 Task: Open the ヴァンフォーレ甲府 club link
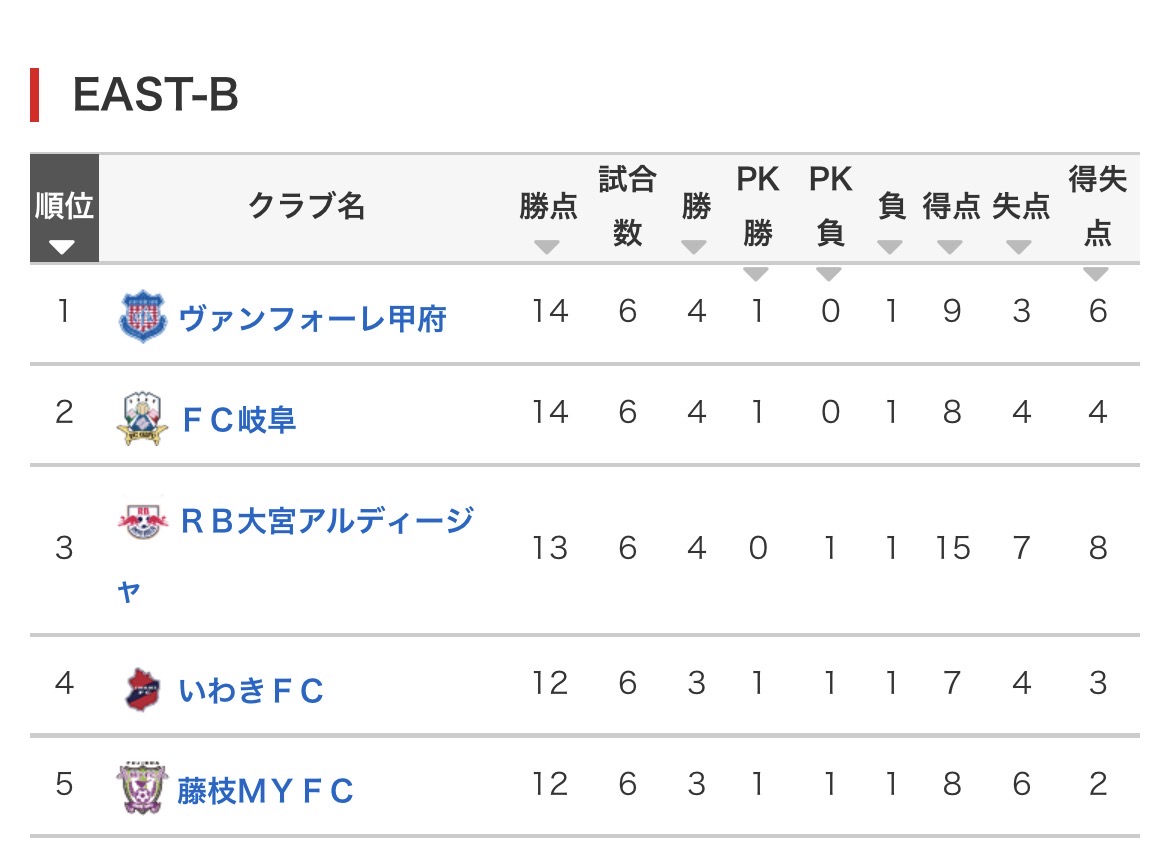[312, 319]
